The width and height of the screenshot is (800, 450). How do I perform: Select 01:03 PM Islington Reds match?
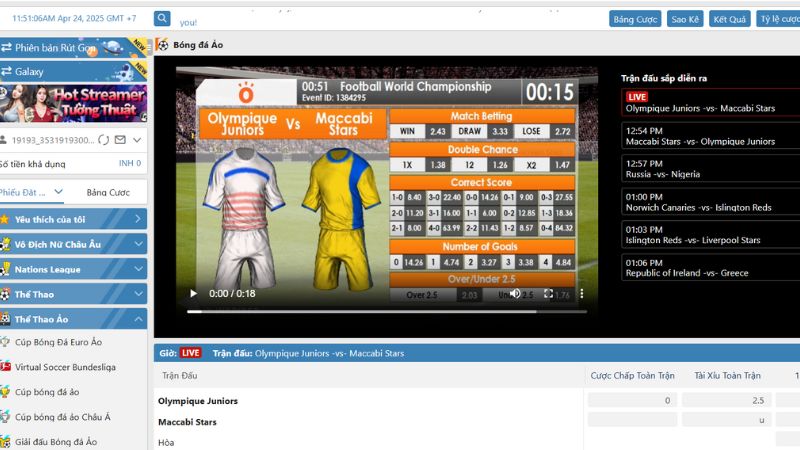pyautogui.click(x=710, y=235)
